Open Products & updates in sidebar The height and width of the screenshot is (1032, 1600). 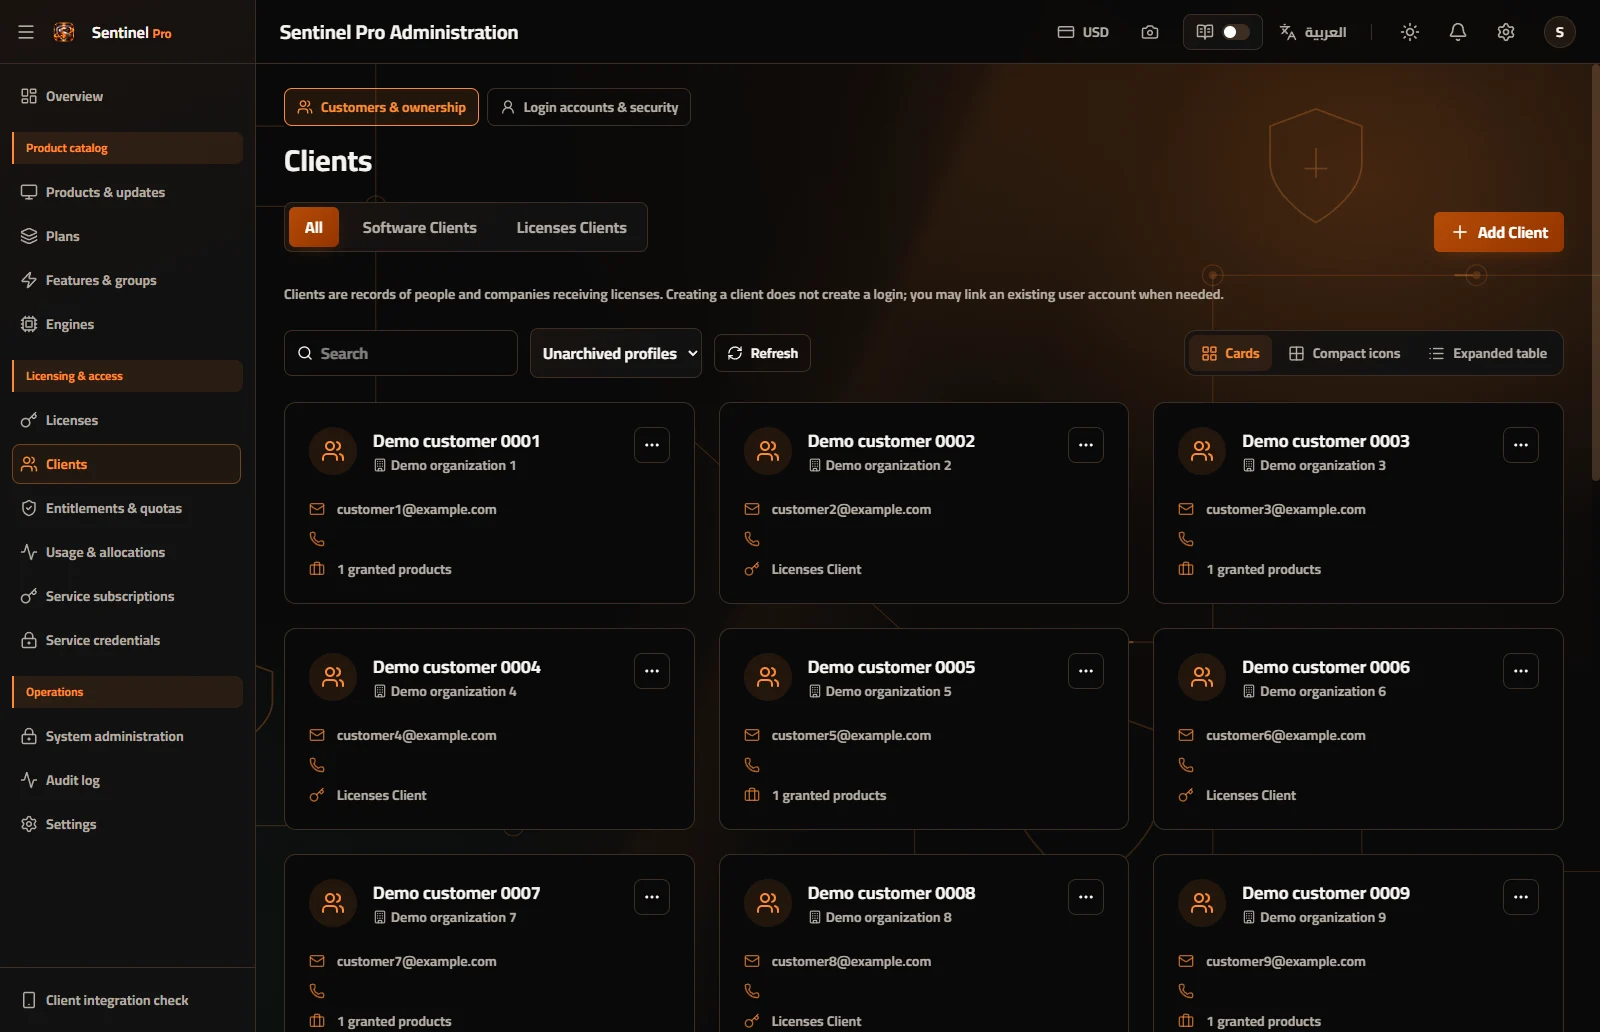coord(126,192)
